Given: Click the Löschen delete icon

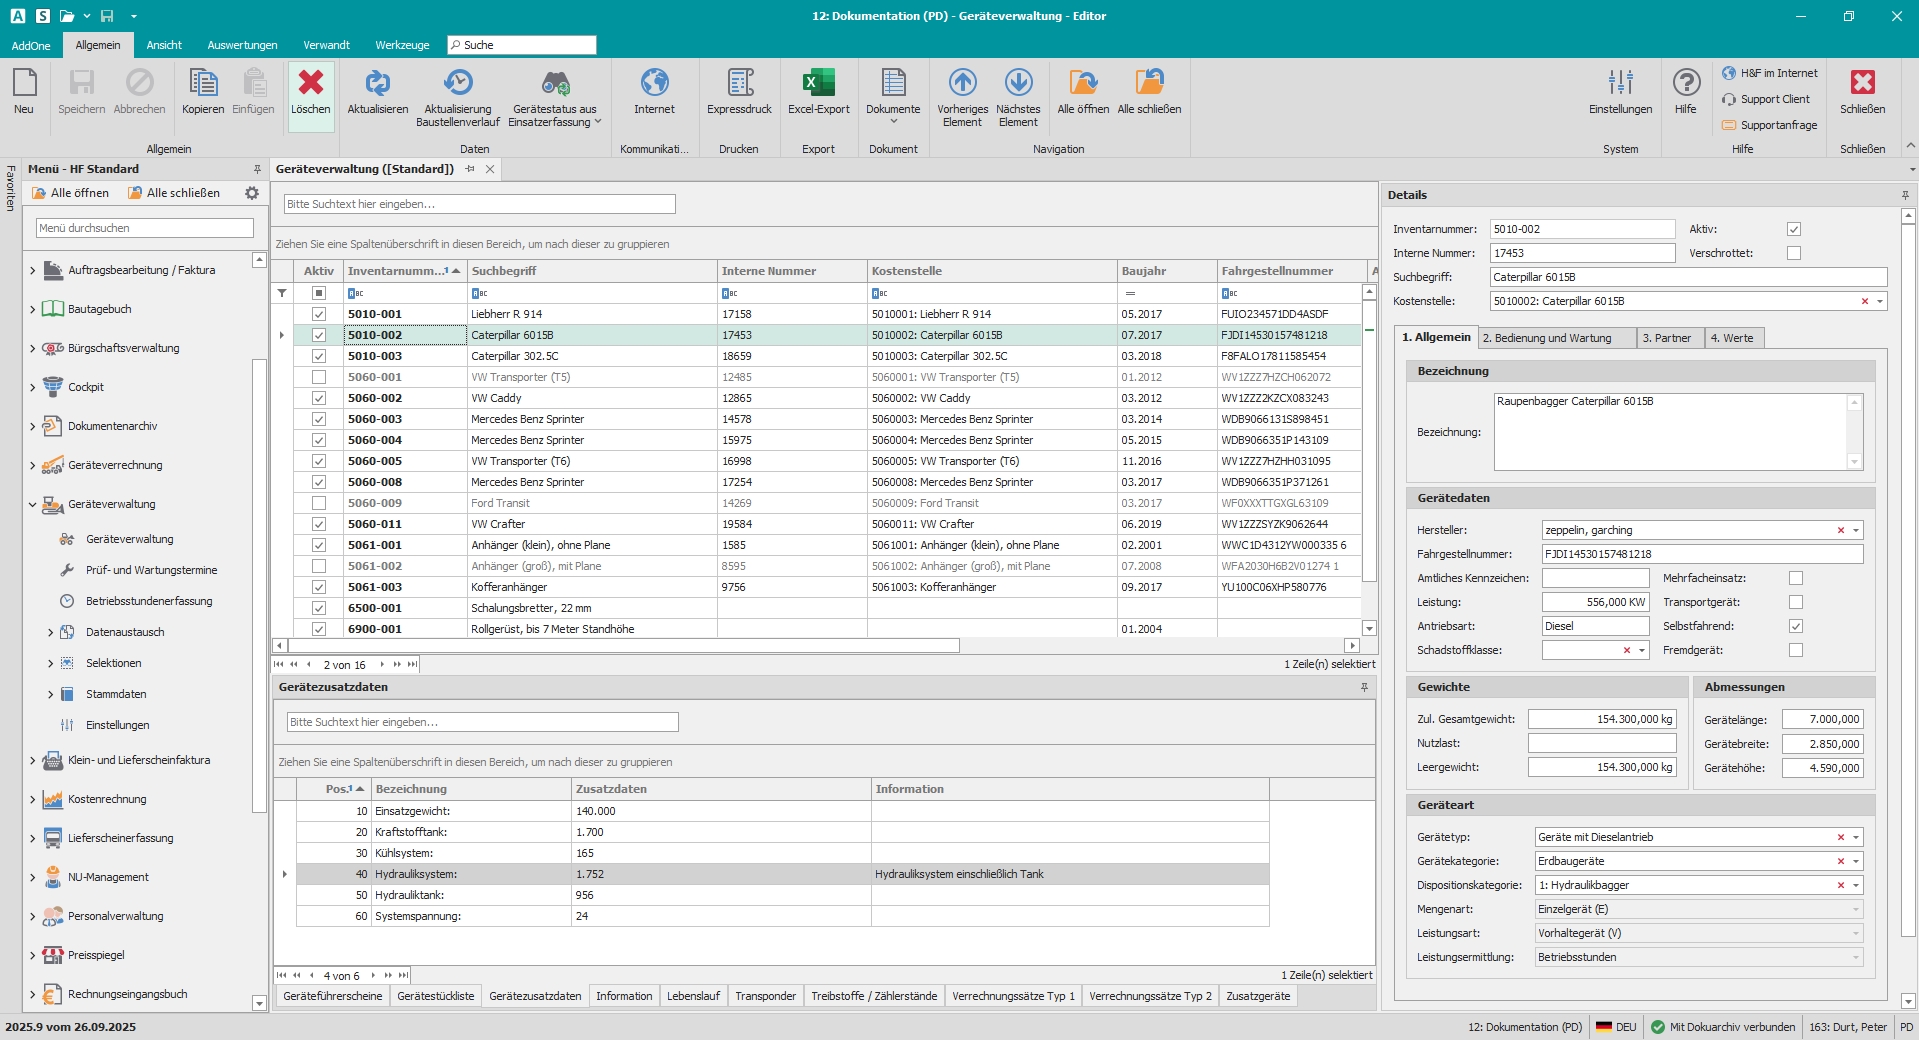Looking at the screenshot, I should (x=310, y=84).
